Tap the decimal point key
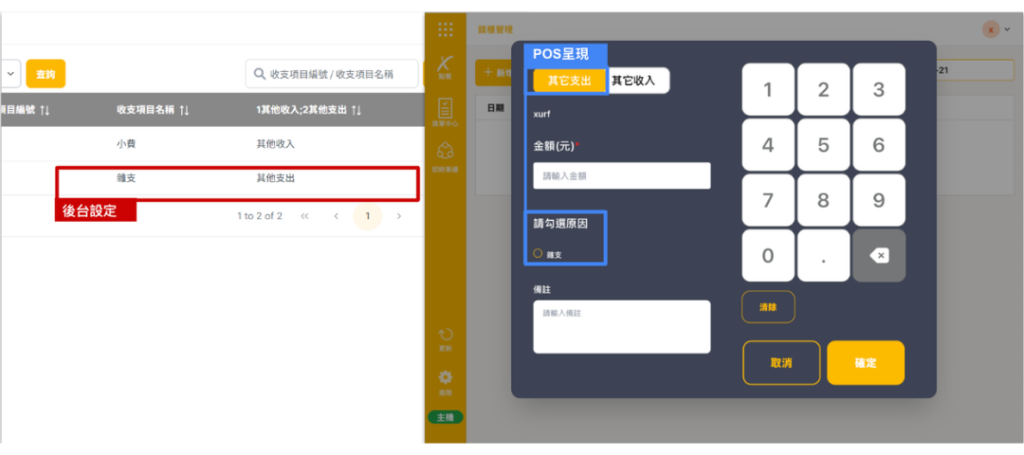1024x455 pixels. tap(824, 256)
